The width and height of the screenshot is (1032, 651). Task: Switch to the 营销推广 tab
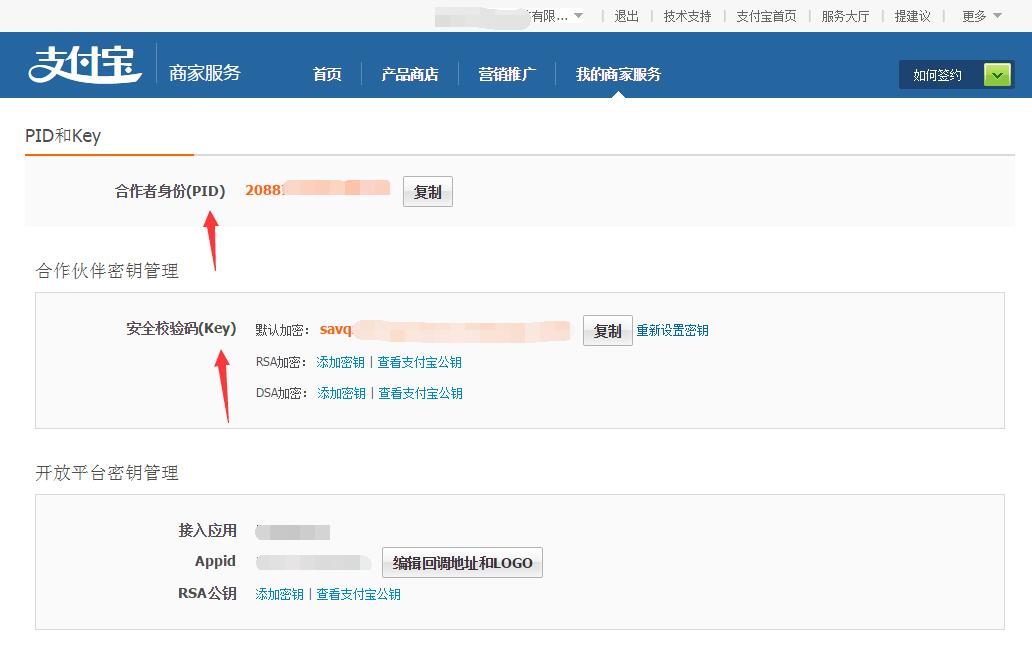[507, 75]
